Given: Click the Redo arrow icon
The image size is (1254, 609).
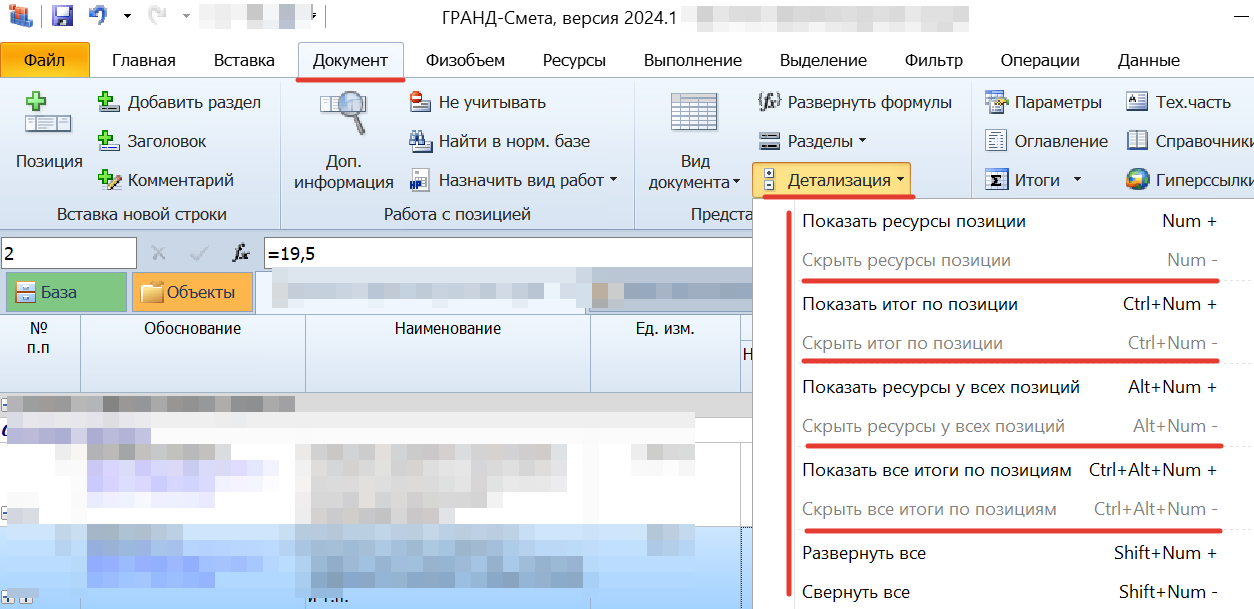Looking at the screenshot, I should pos(156,16).
